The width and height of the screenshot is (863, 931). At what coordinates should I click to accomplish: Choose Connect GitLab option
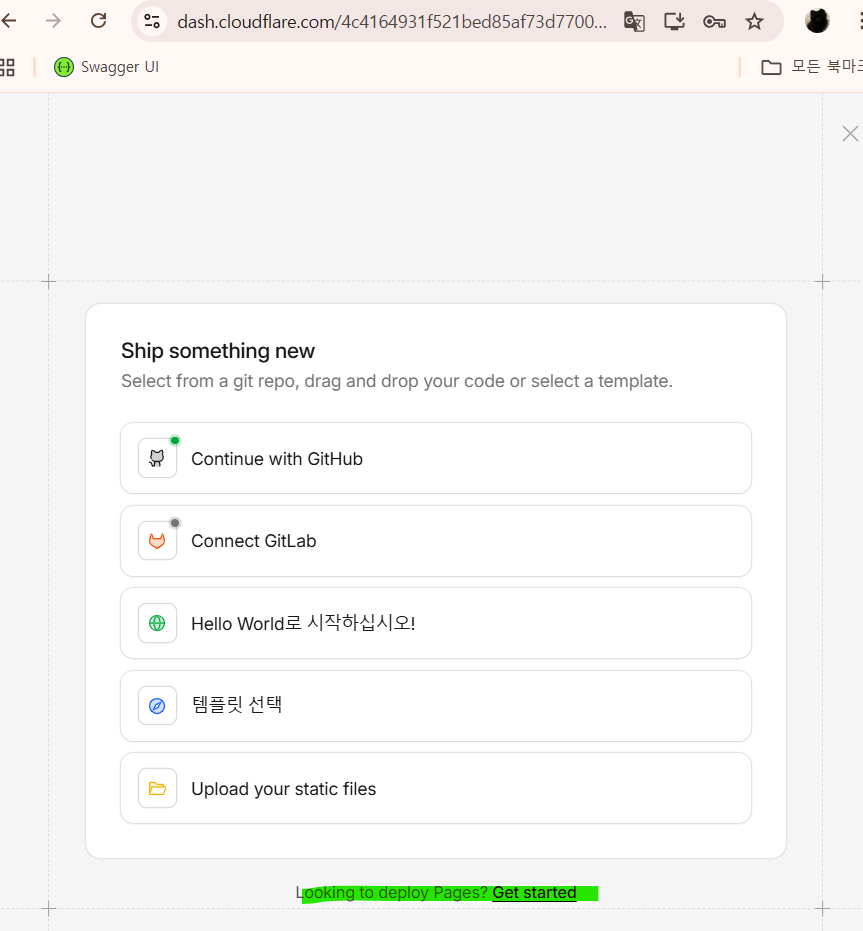(x=436, y=541)
